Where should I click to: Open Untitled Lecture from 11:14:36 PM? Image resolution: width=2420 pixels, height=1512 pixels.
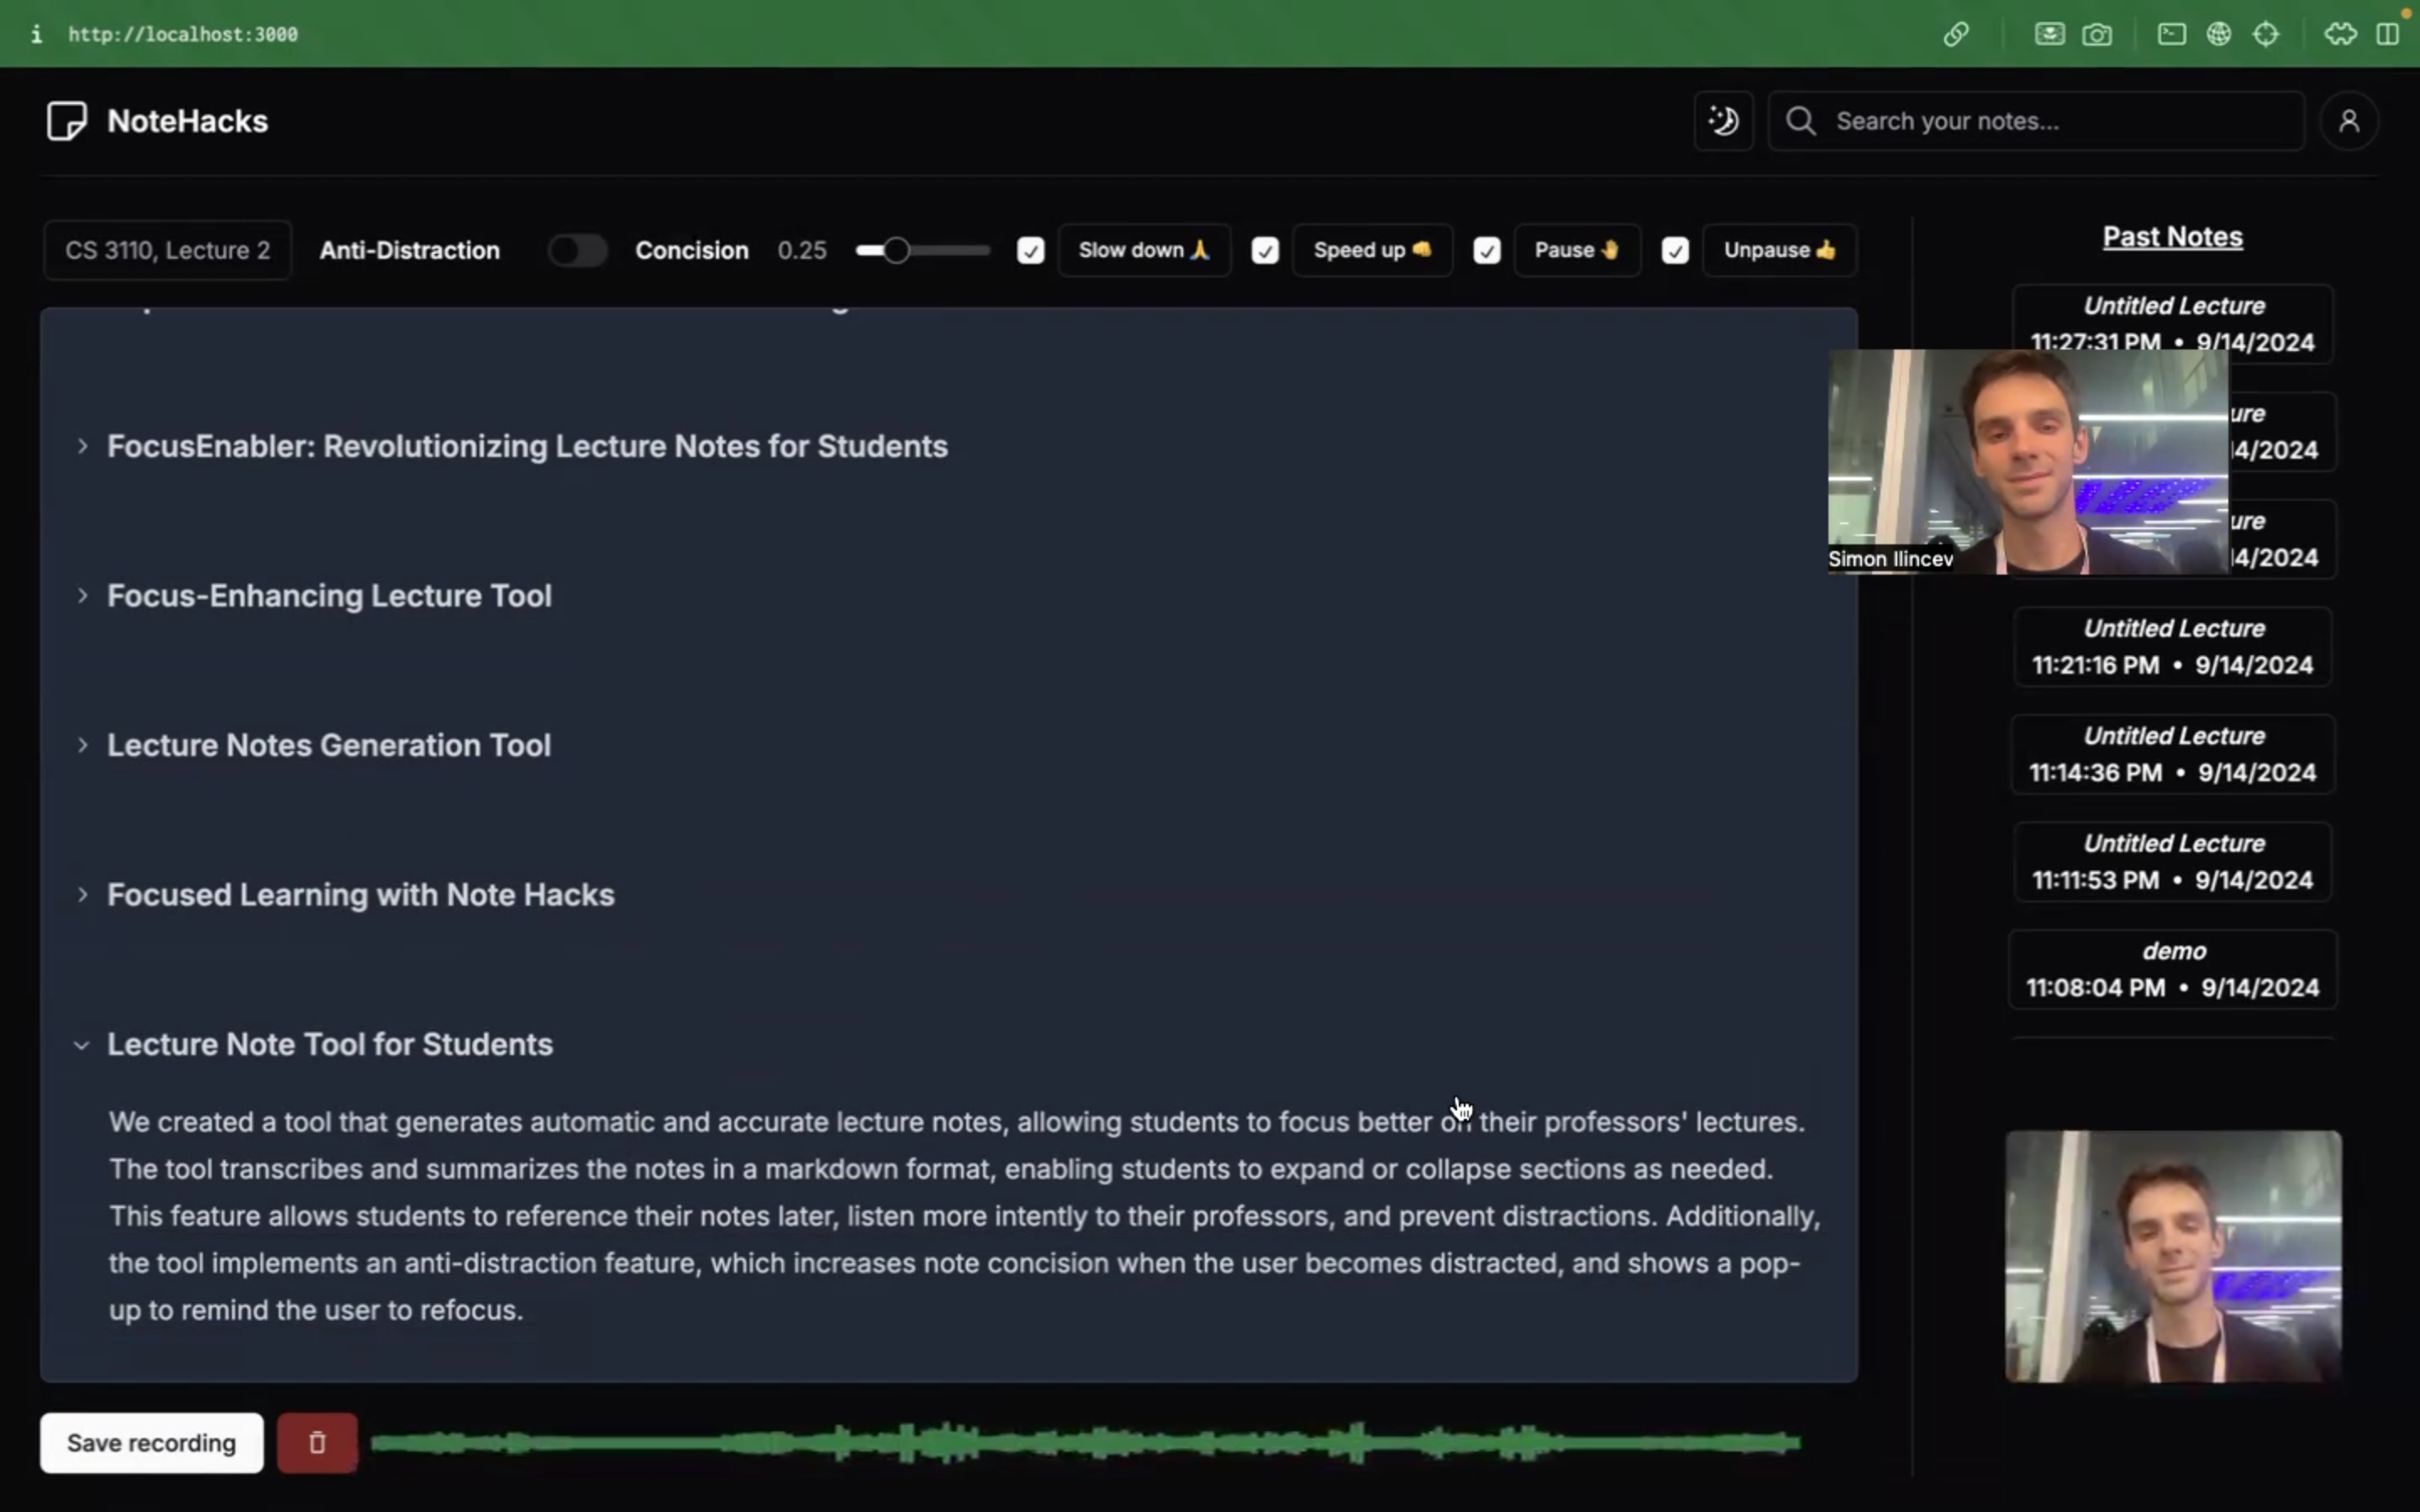coord(2172,754)
